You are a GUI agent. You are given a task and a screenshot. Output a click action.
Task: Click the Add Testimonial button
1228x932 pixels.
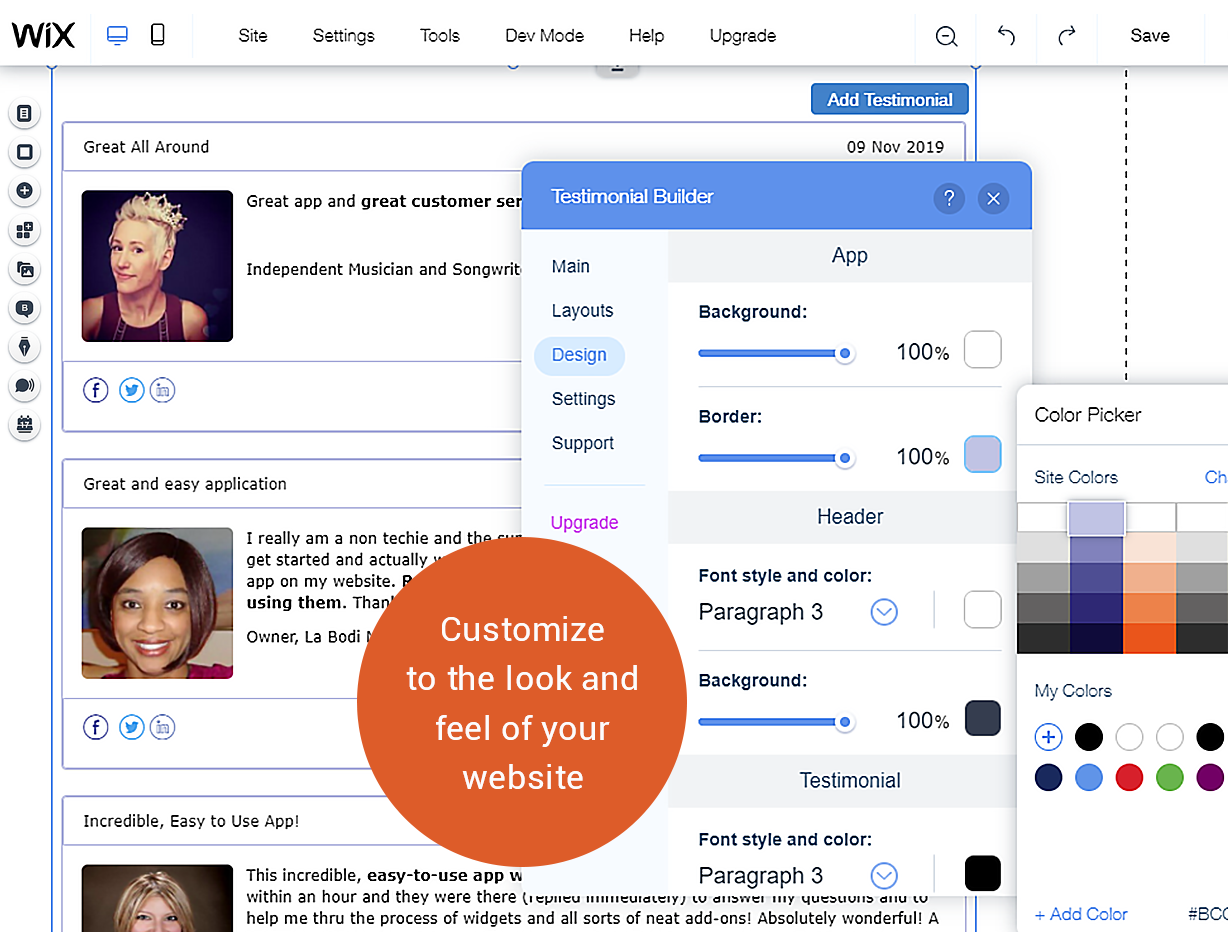(x=890, y=99)
